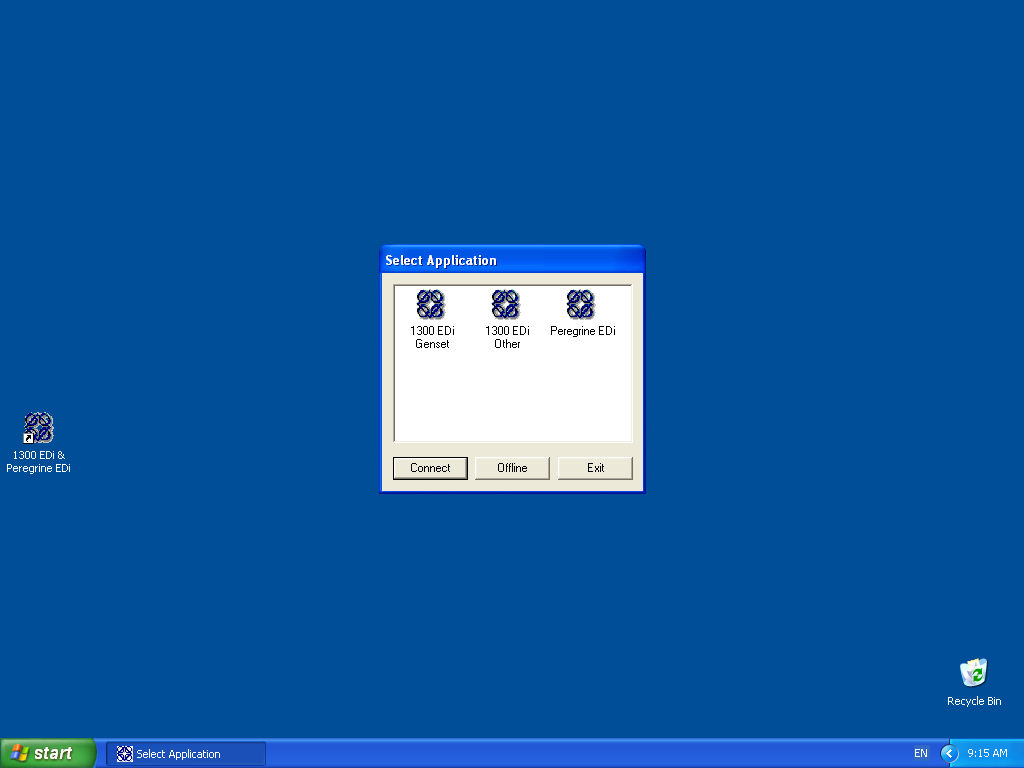Viewport: 1024px width, 768px height.
Task: Click the EN language indicator
Action: [921, 754]
